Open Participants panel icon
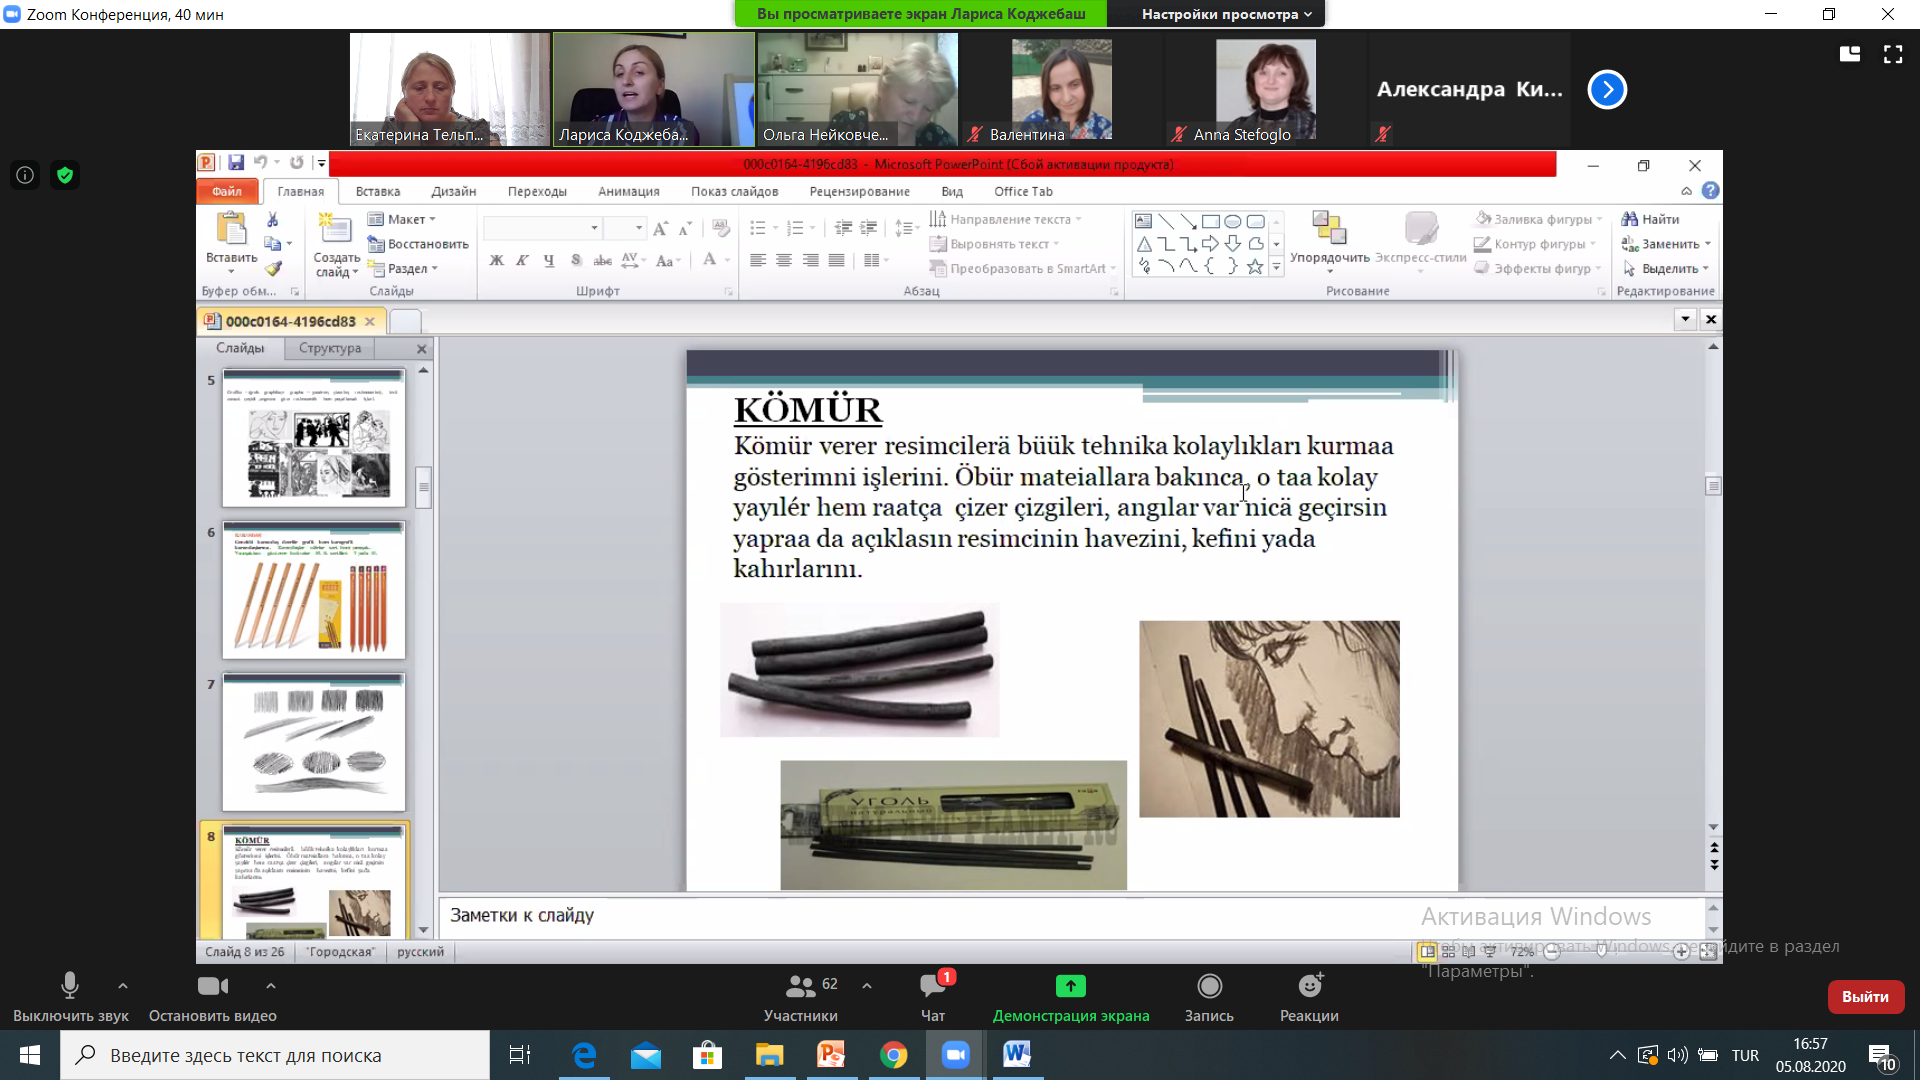Screen dimensions: 1920x1080 (800, 986)
